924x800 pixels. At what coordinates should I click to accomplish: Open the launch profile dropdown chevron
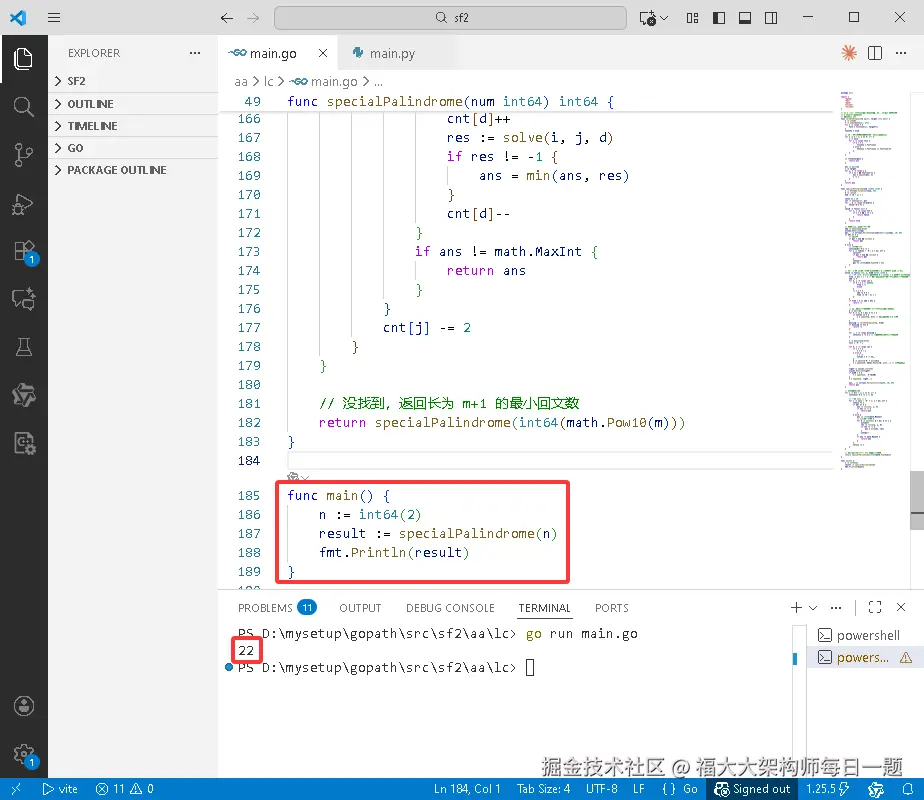pos(813,607)
